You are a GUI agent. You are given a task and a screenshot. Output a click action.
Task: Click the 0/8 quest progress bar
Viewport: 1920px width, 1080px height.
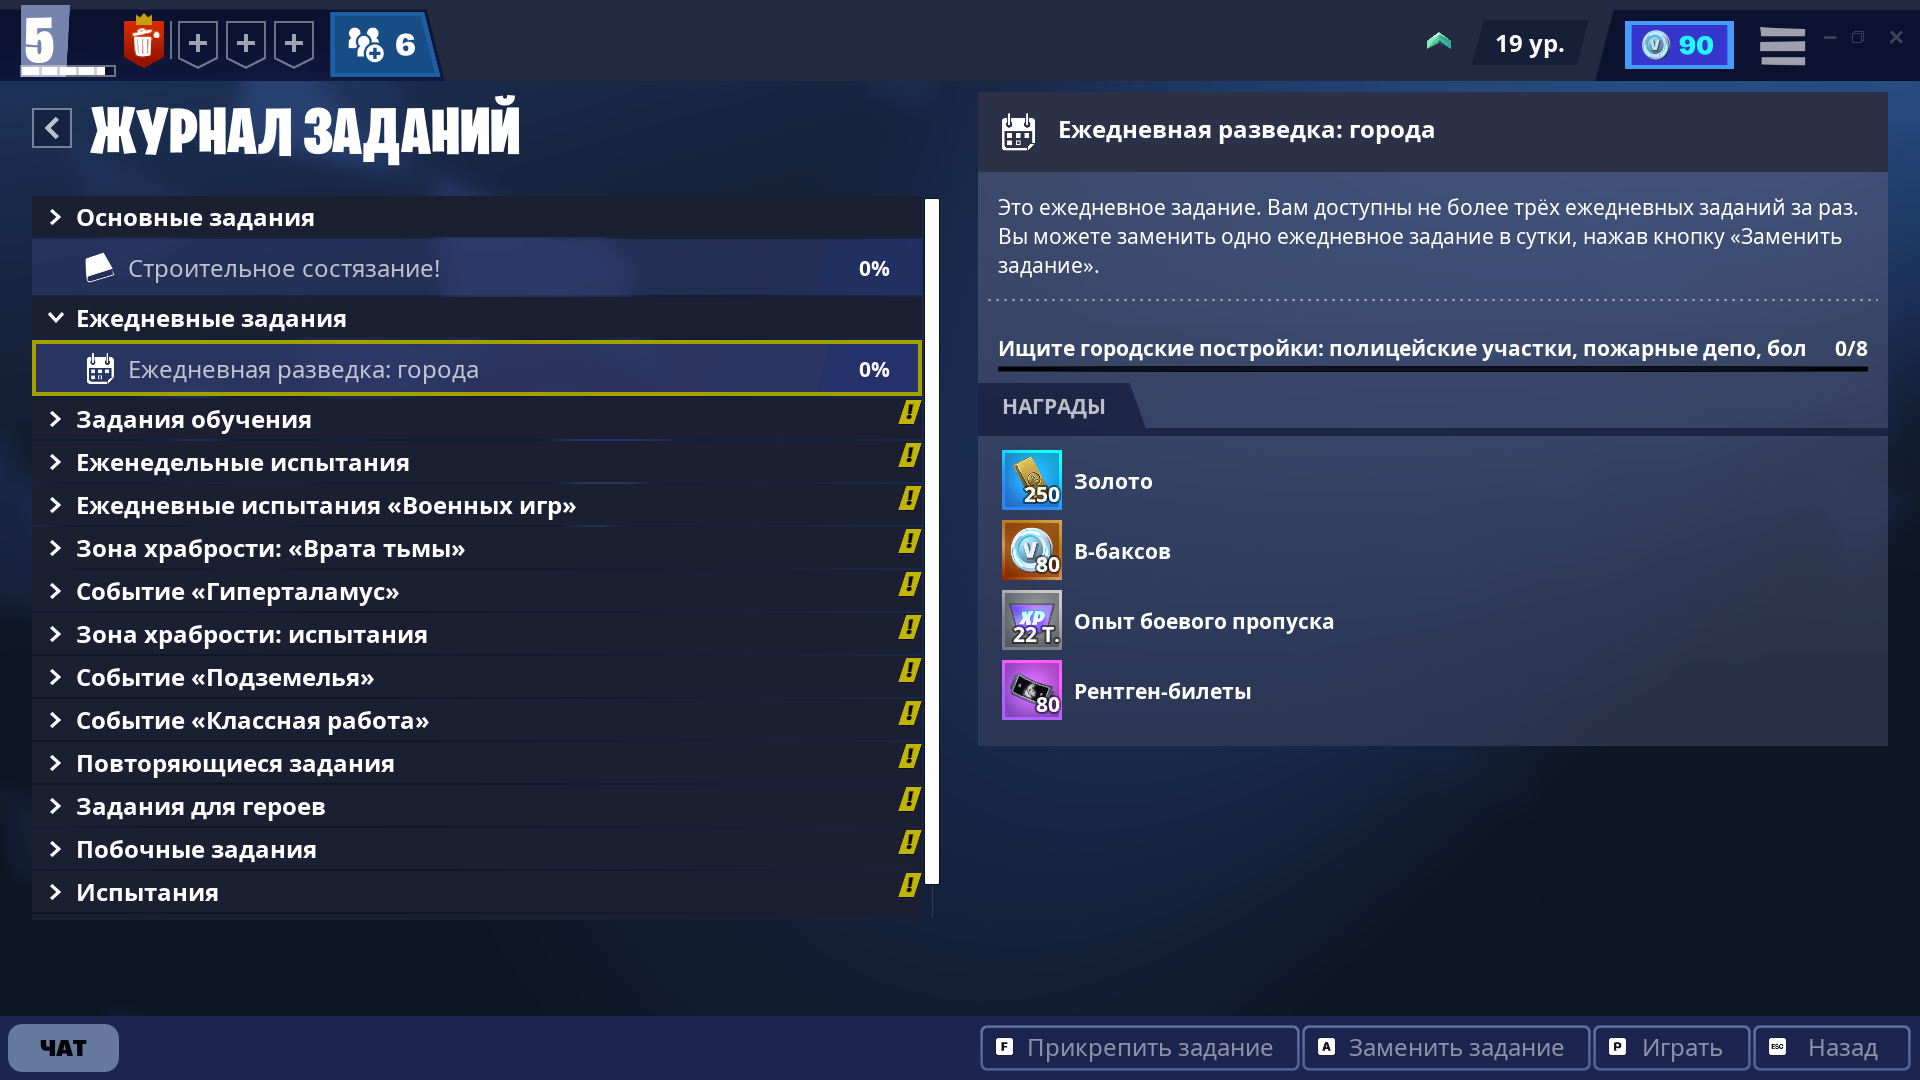[x=1432, y=369]
